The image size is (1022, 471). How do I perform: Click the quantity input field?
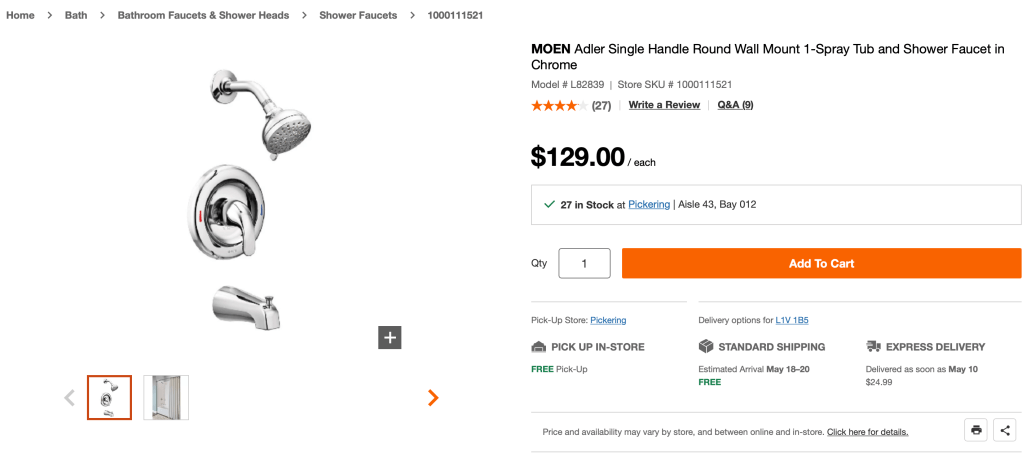(584, 263)
